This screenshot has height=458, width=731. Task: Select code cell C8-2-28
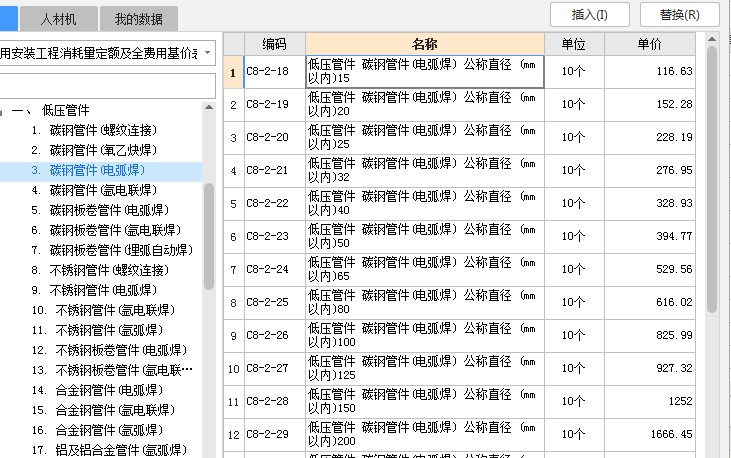(x=275, y=402)
